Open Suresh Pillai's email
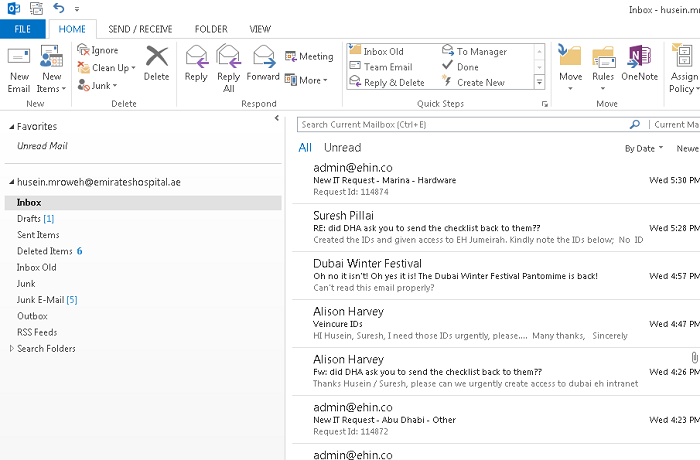 pyautogui.click(x=496, y=228)
